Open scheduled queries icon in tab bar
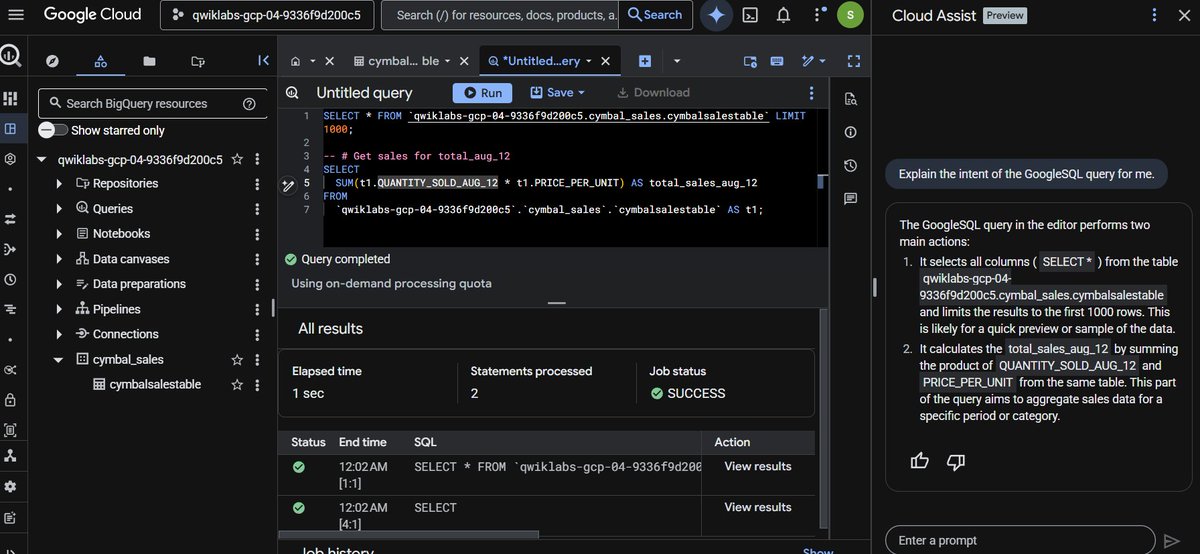This screenshot has height=554, width=1200. click(x=751, y=61)
